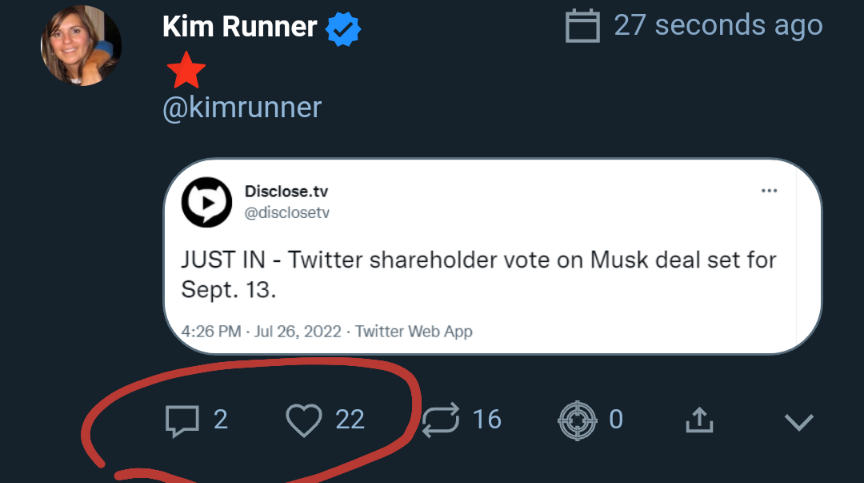The image size is (864, 483).
Task: Like the post with the heart icon
Action: [x=303, y=420]
